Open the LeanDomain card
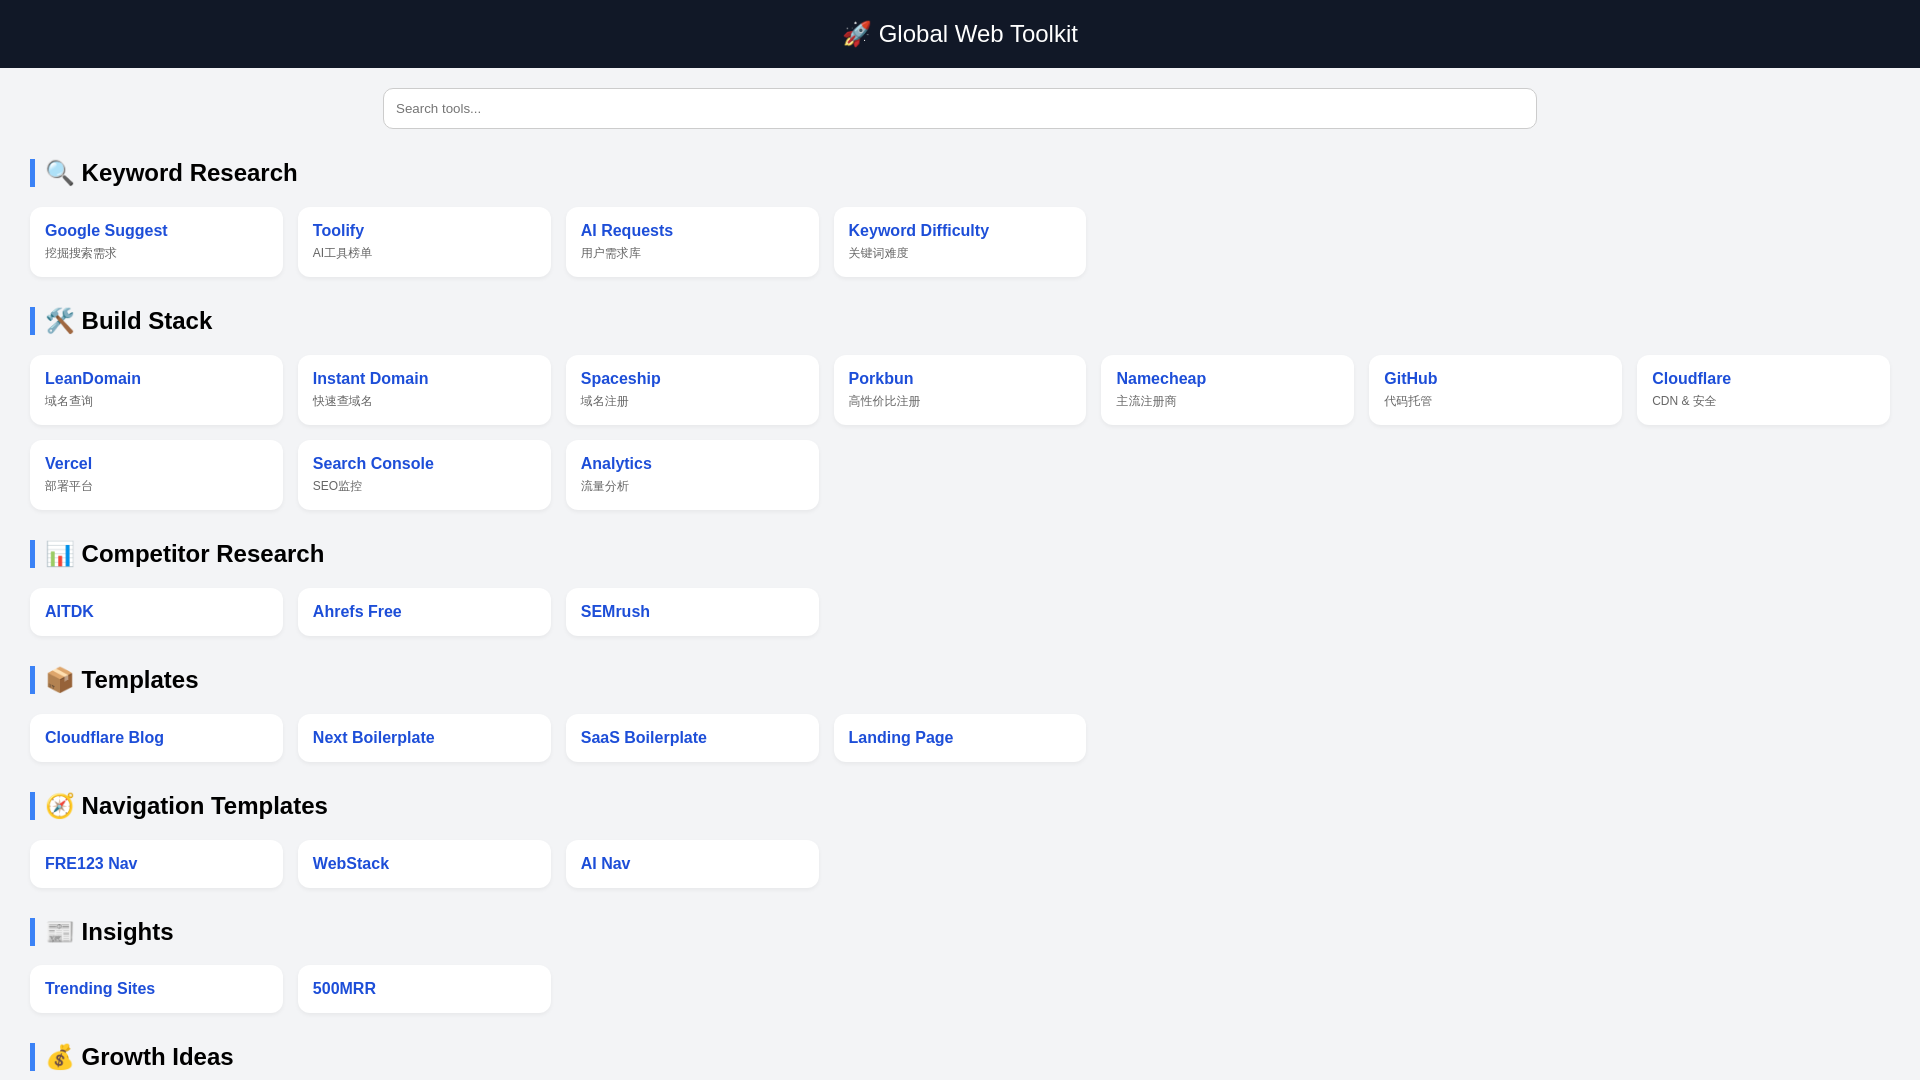1920x1080 pixels. [x=156, y=390]
